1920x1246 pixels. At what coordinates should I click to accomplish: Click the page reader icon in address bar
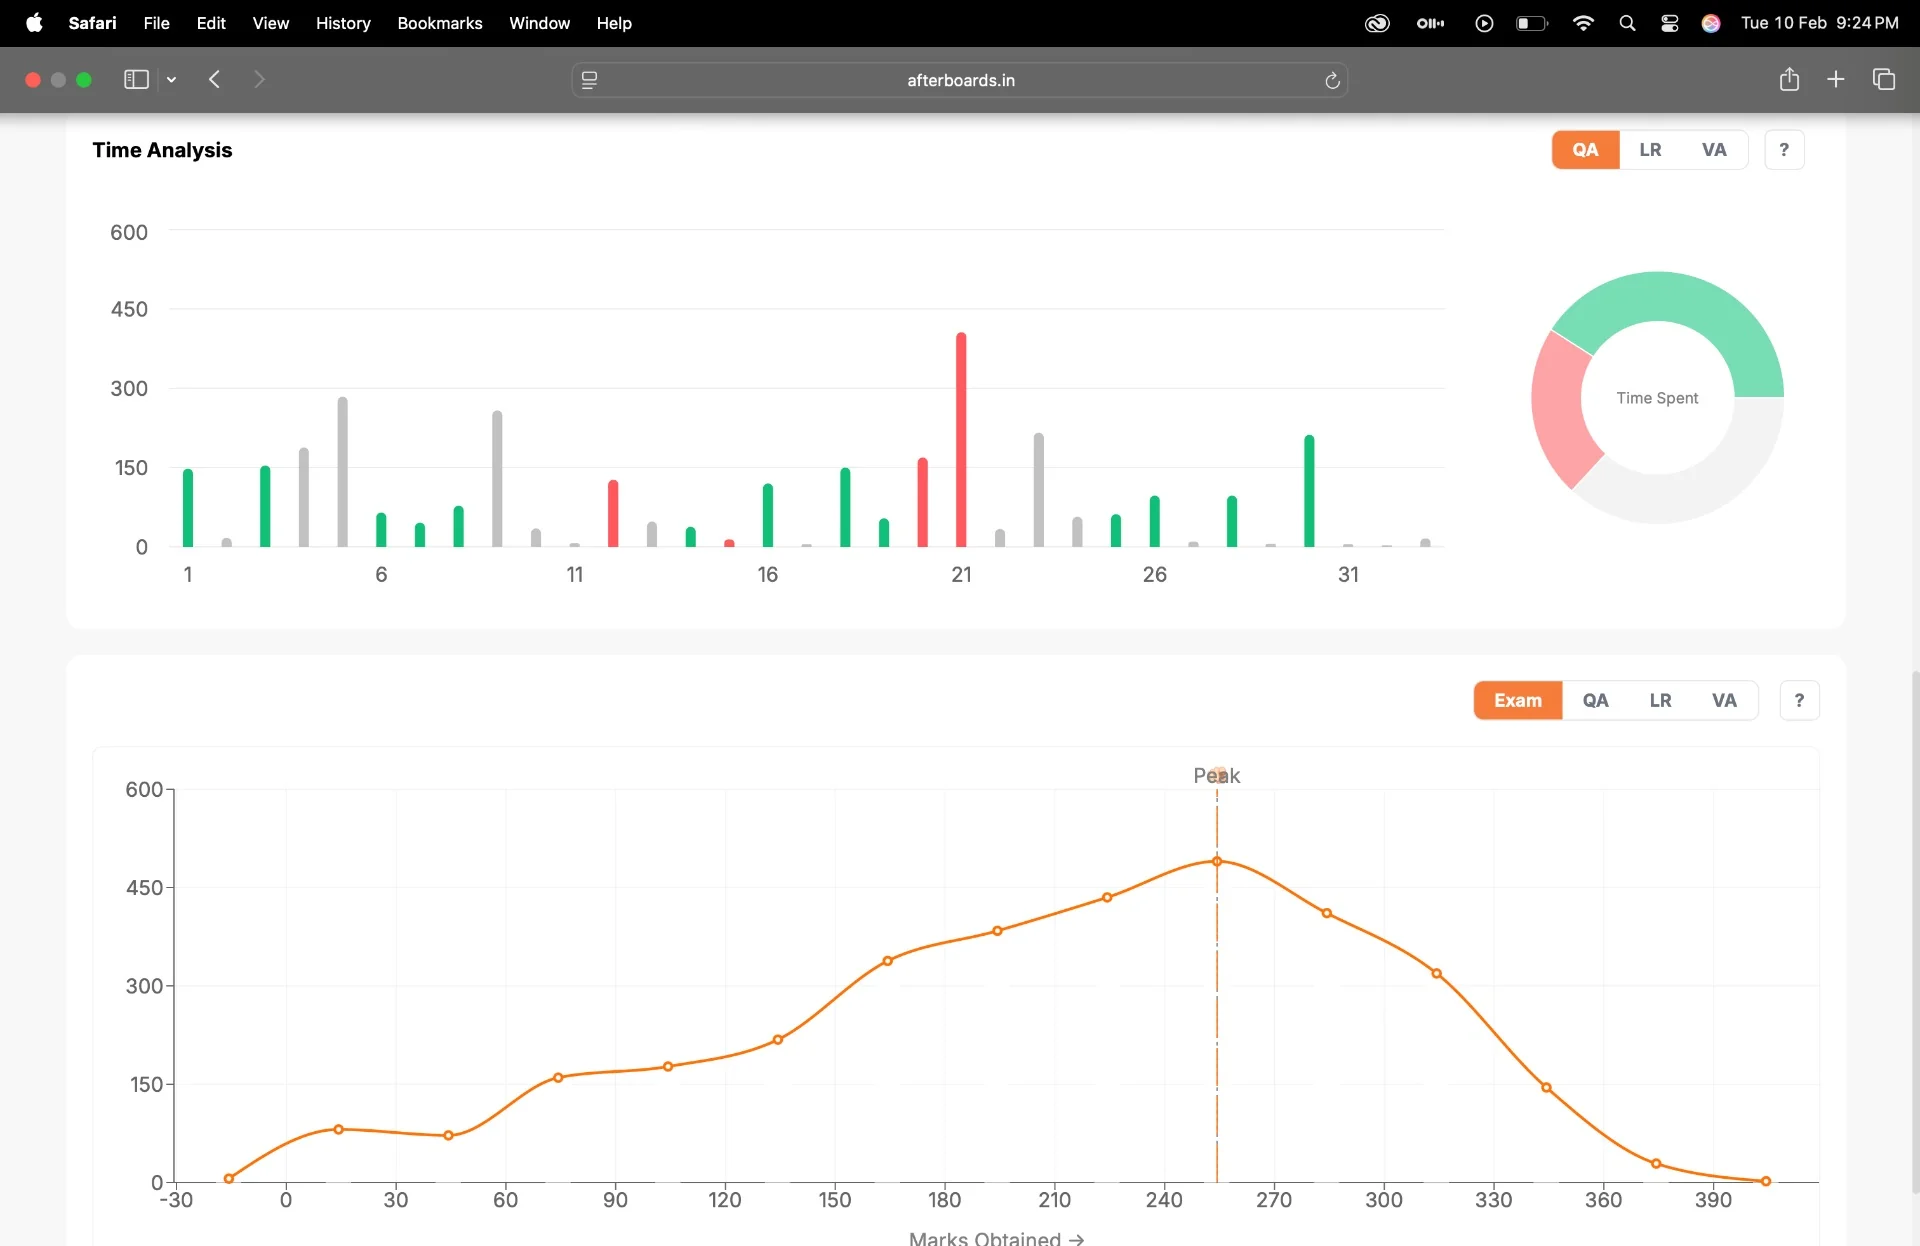590,80
